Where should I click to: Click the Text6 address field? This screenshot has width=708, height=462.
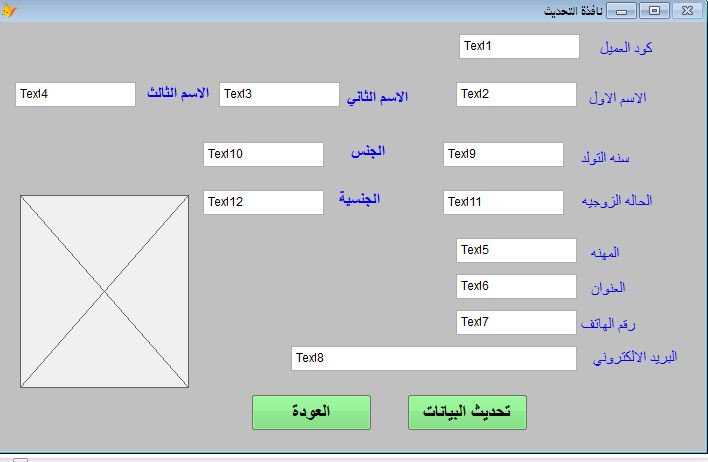[516, 286]
